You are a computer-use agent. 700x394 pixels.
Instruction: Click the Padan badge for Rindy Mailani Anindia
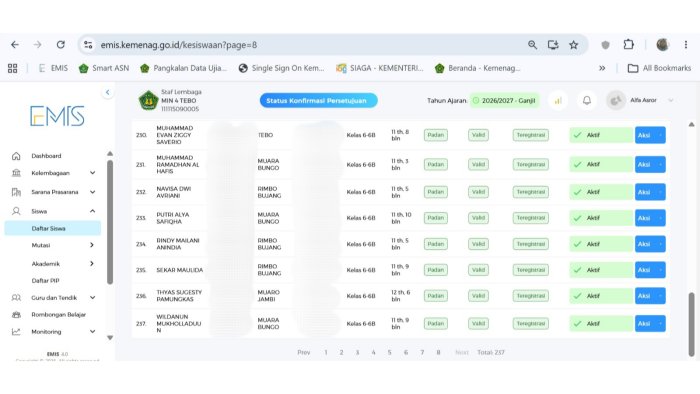436,244
